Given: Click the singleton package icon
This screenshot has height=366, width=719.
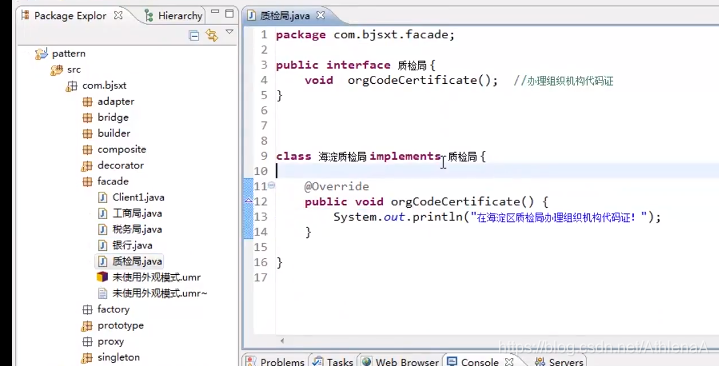Looking at the screenshot, I should pyautogui.click(x=87, y=358).
